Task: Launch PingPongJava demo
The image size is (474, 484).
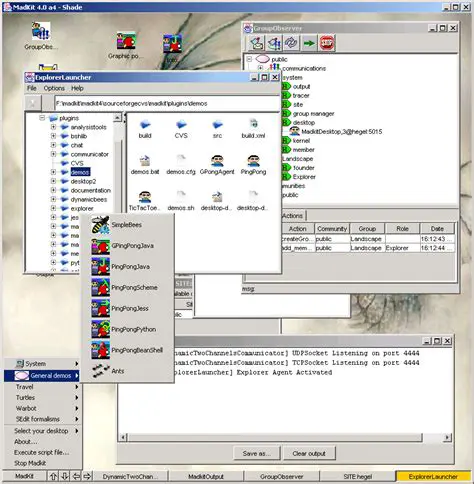Action: pyautogui.click(x=127, y=267)
